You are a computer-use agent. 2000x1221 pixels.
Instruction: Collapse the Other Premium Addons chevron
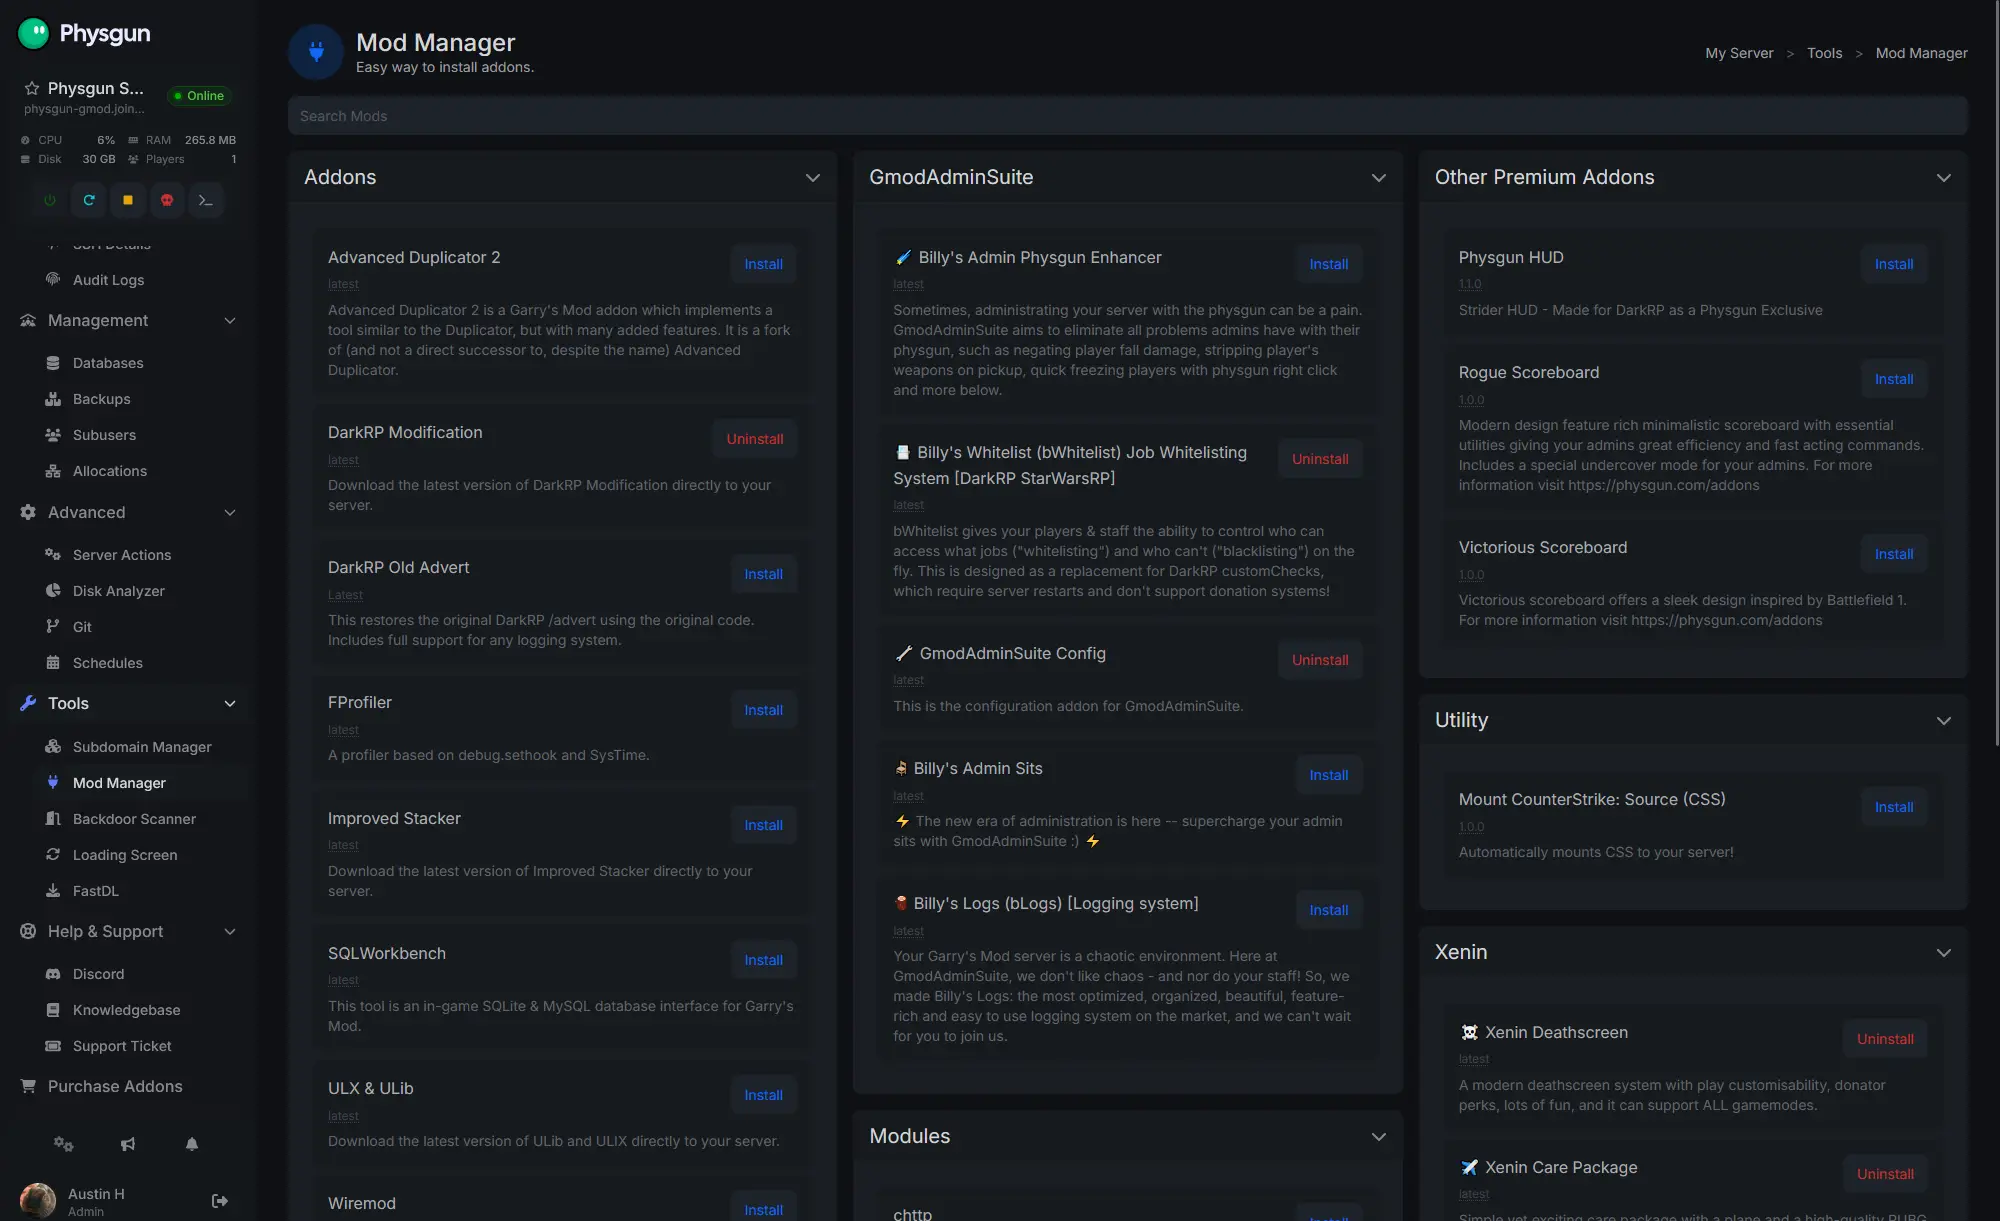(1944, 178)
